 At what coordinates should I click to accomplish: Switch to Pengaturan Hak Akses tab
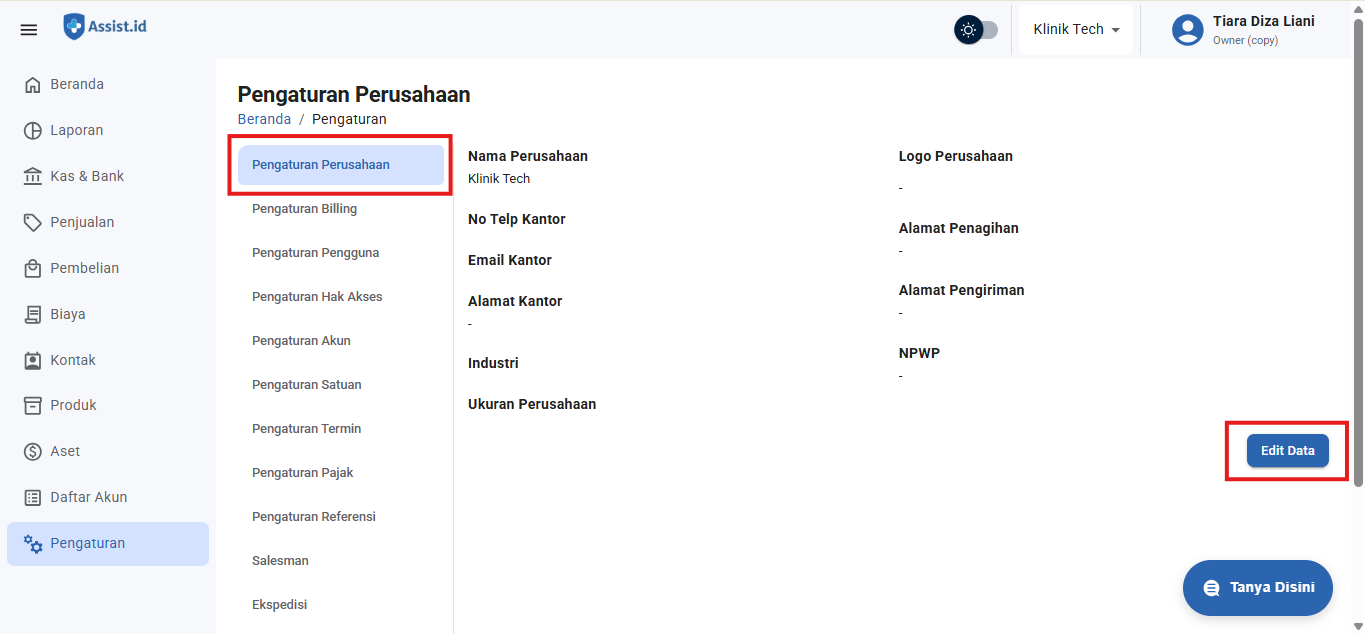(x=317, y=297)
